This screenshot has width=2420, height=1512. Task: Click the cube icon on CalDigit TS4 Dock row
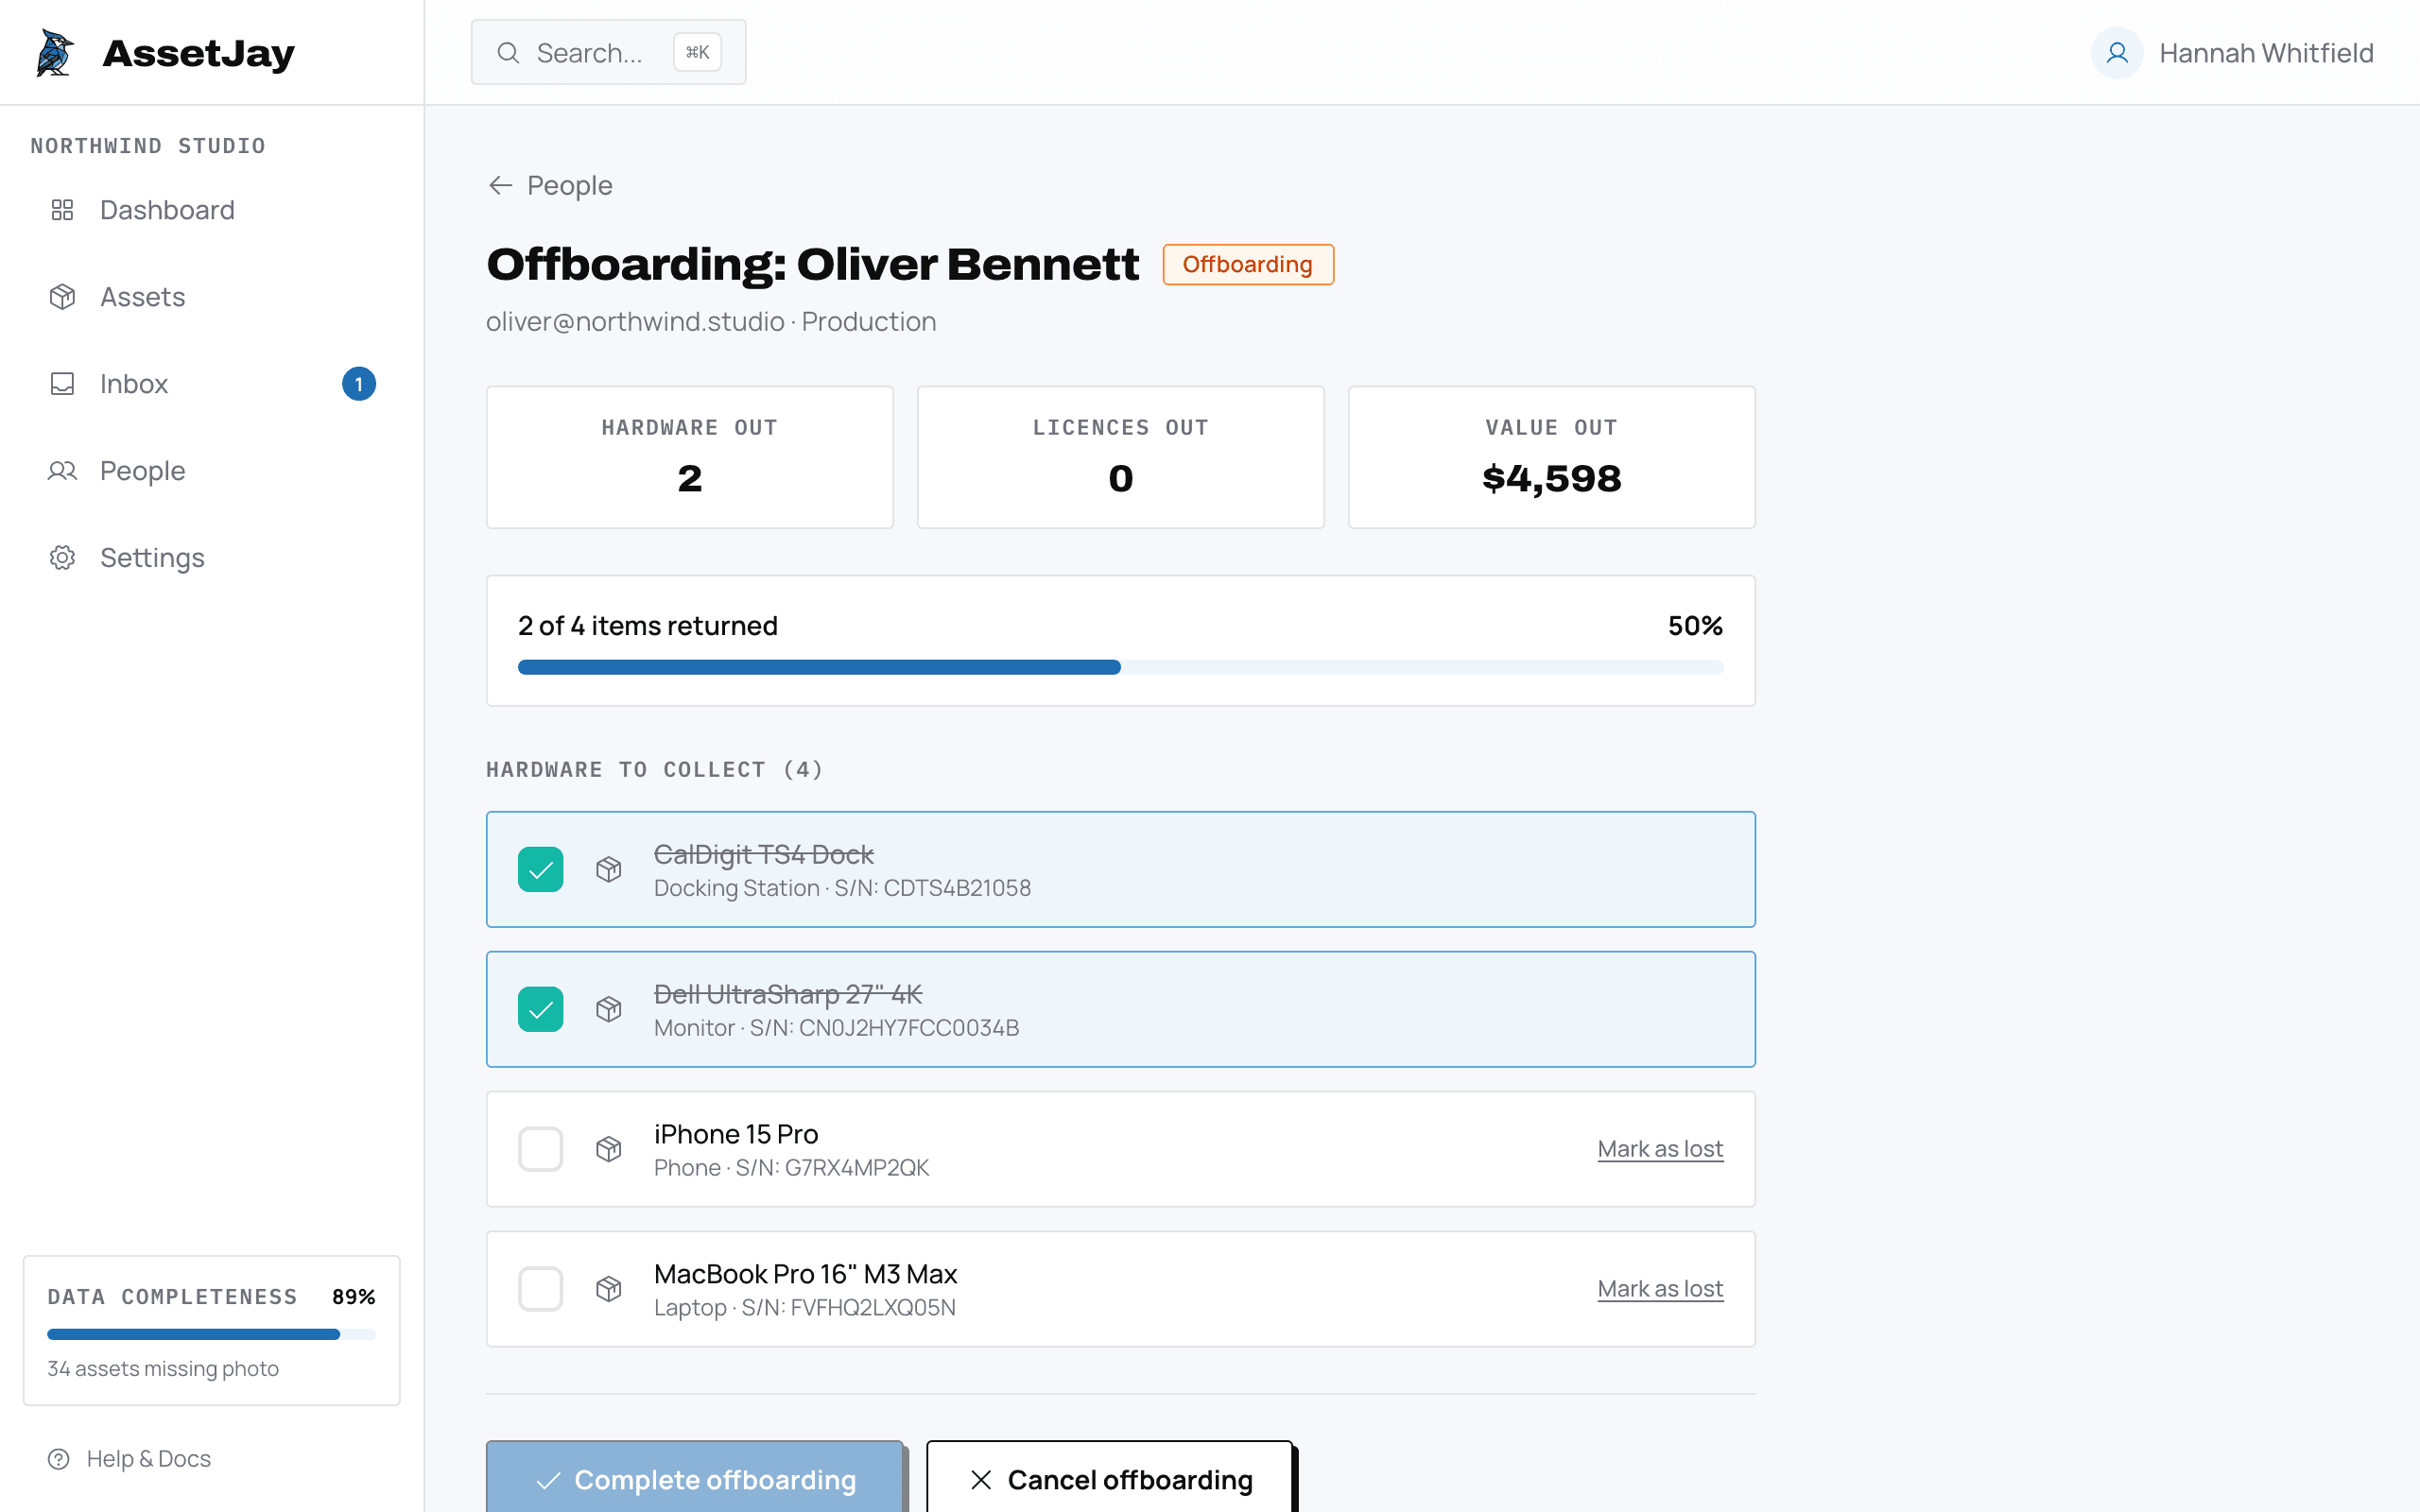tap(609, 869)
